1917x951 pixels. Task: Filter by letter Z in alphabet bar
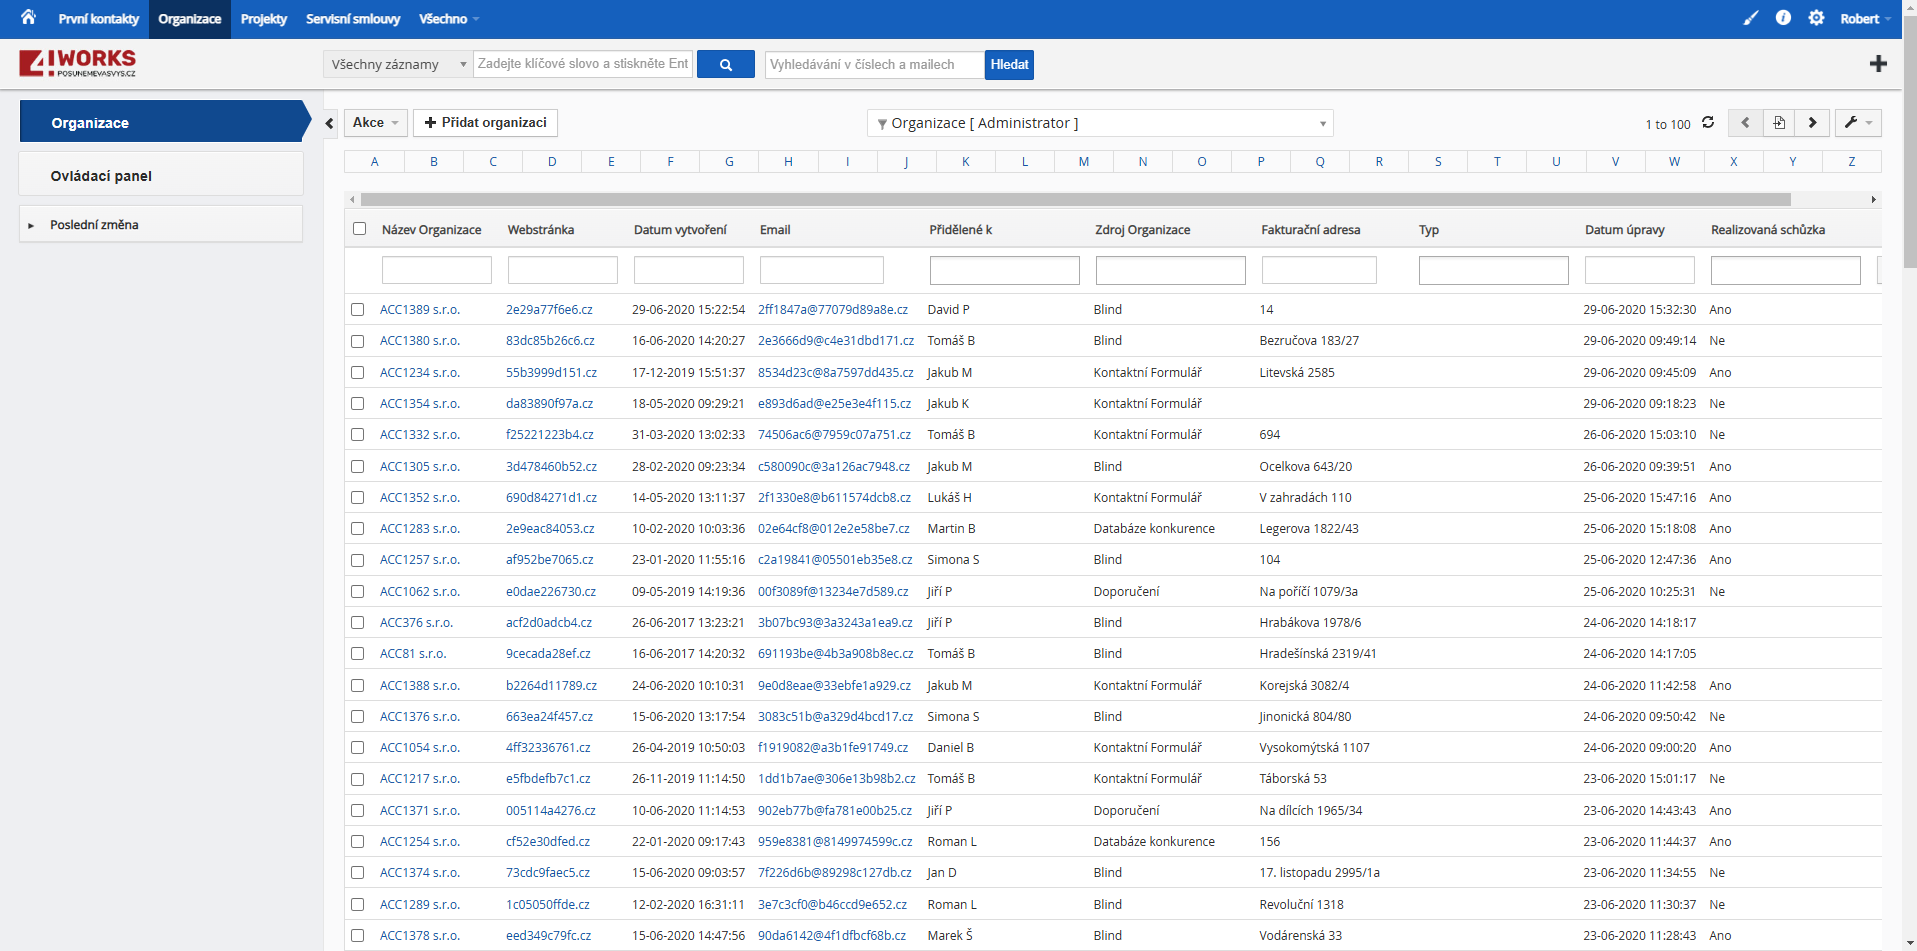tap(1852, 161)
